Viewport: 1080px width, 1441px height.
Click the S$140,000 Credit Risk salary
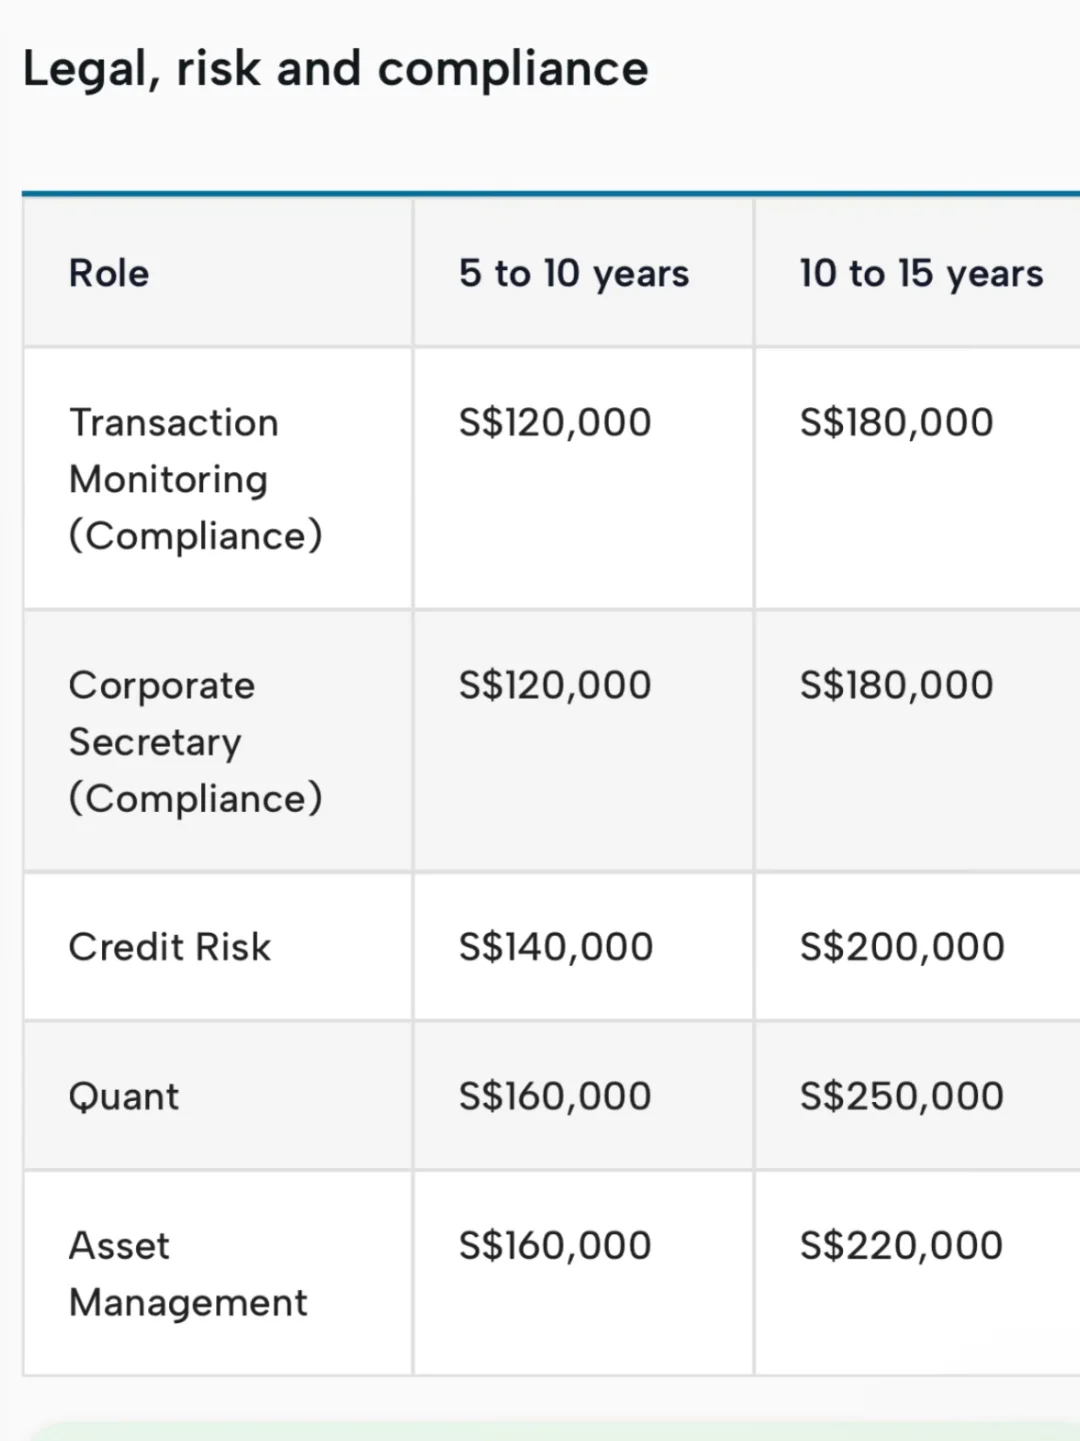coord(556,947)
